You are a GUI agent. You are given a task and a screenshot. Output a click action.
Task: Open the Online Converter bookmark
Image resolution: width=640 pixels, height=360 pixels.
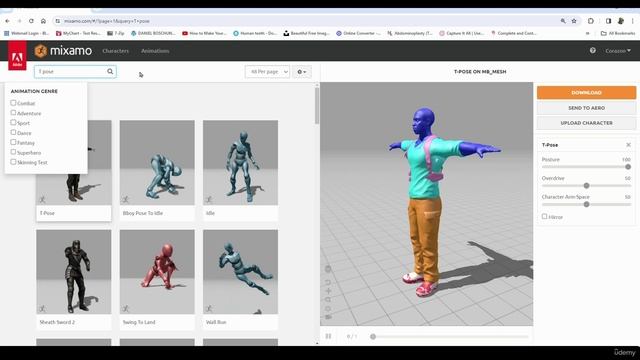[x=358, y=33]
